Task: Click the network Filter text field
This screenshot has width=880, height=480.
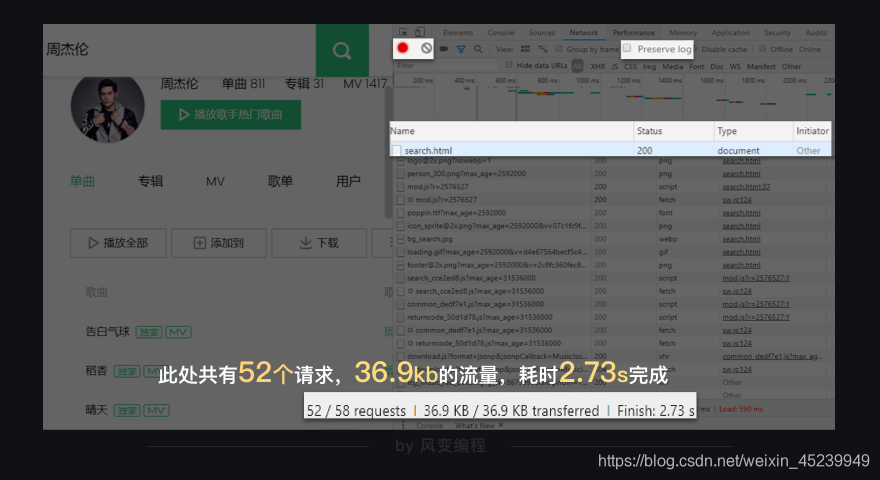Action: pos(445,66)
